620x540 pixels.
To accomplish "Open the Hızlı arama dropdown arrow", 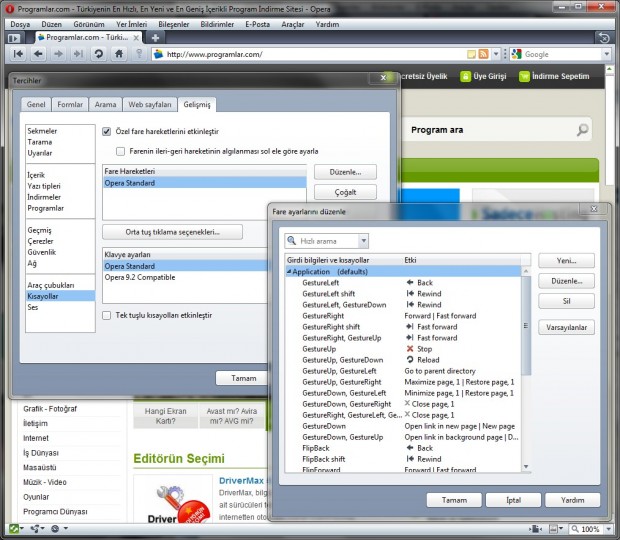I will [363, 241].
